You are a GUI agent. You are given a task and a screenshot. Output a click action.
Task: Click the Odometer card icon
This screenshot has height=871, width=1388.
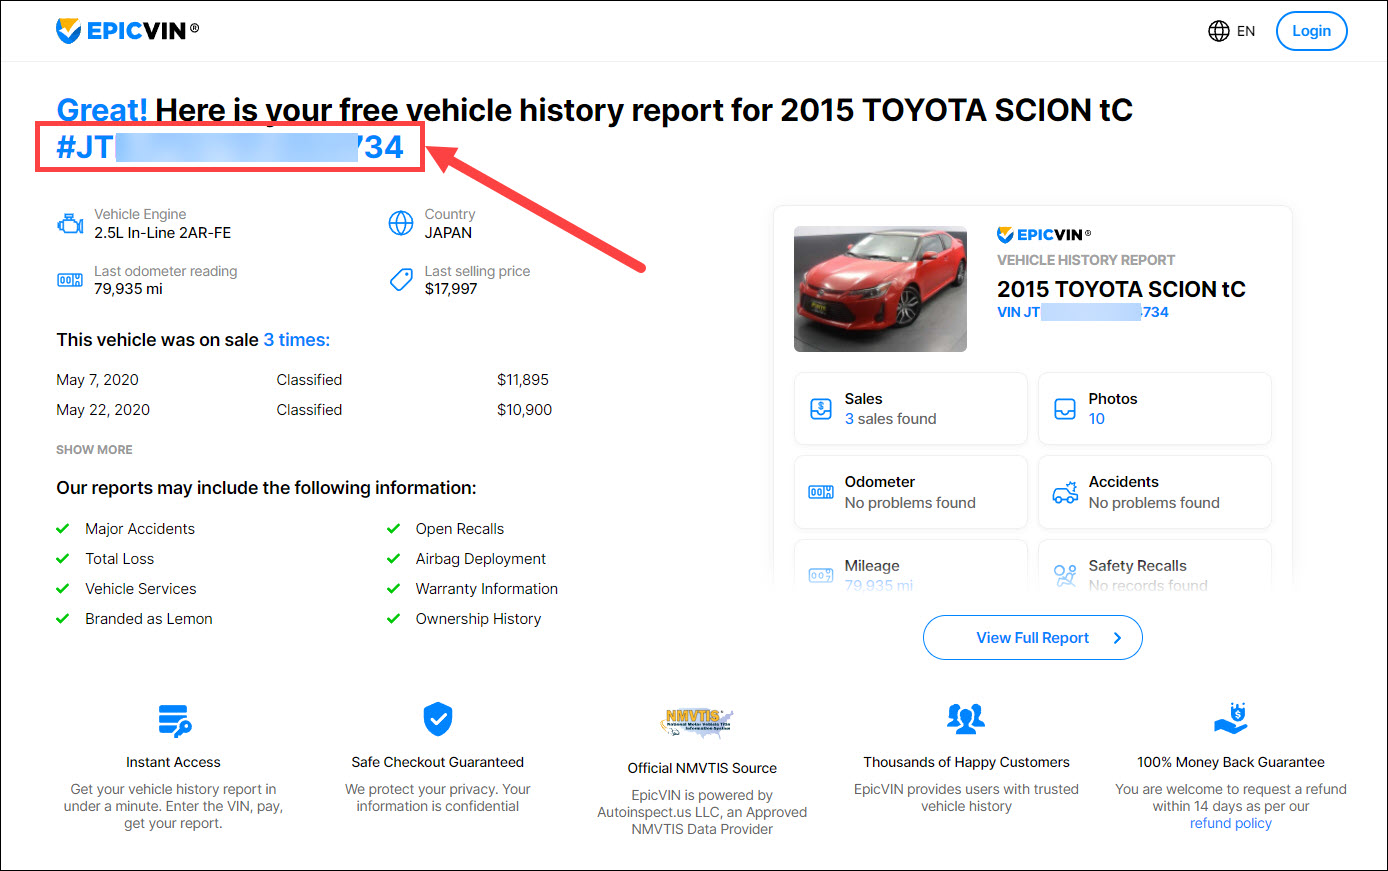point(821,492)
